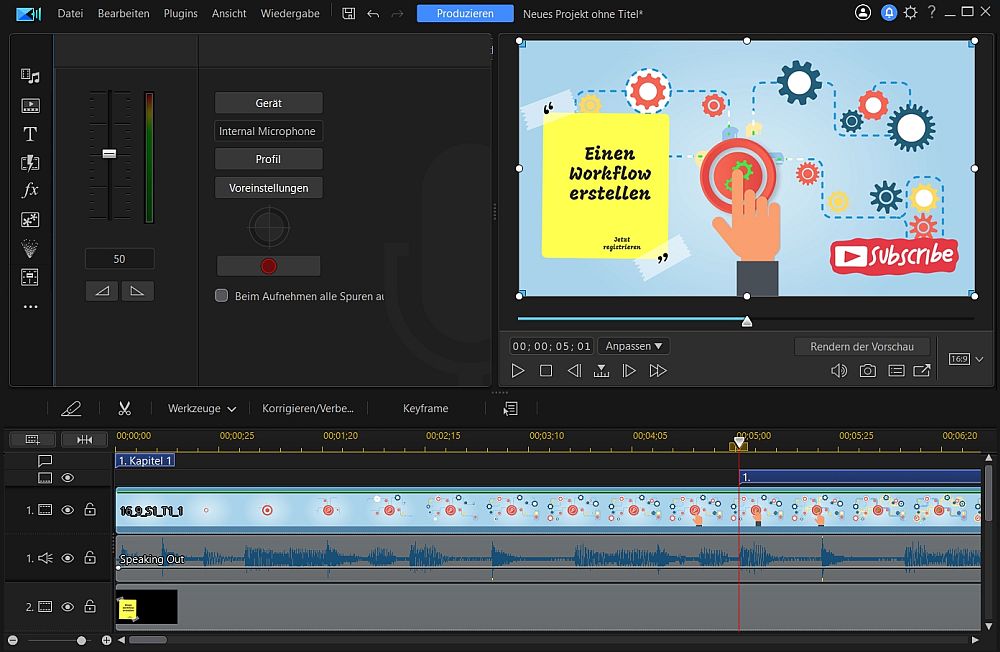The image size is (1000, 652).
Task: Open the 16:9 aspect ratio dropdown
Action: (x=966, y=359)
